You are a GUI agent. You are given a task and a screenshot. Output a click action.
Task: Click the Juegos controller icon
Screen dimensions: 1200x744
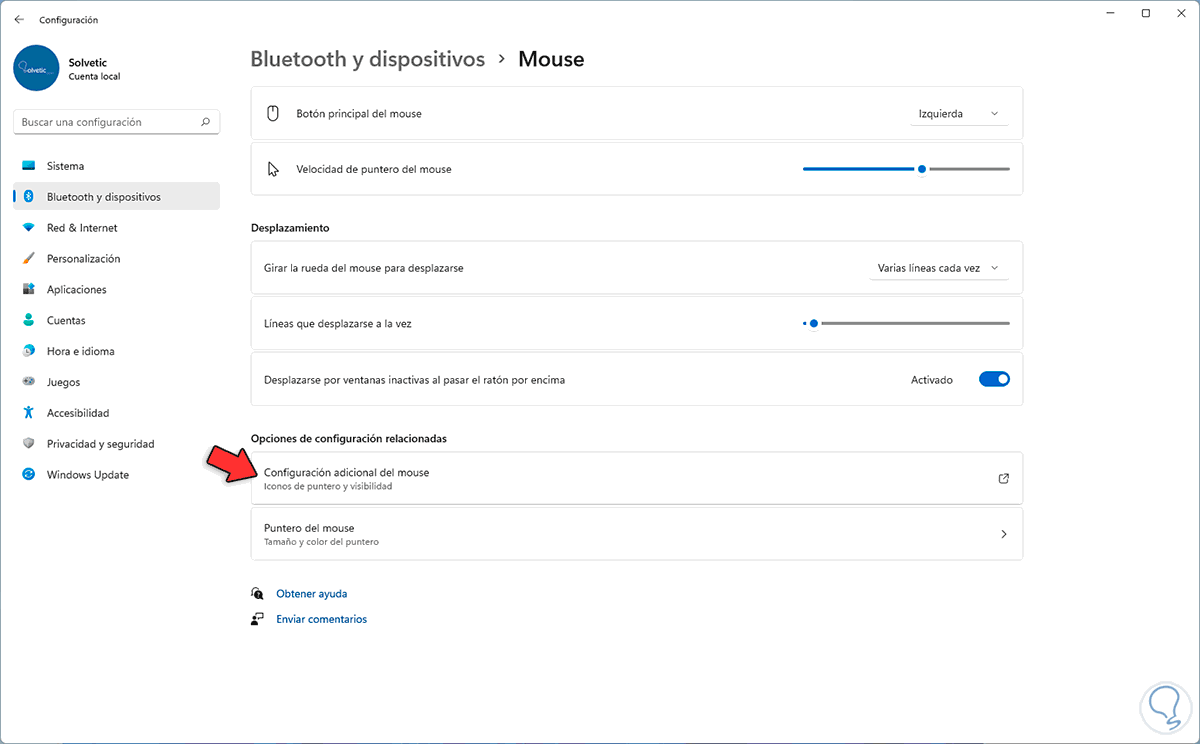pyautogui.click(x=28, y=382)
